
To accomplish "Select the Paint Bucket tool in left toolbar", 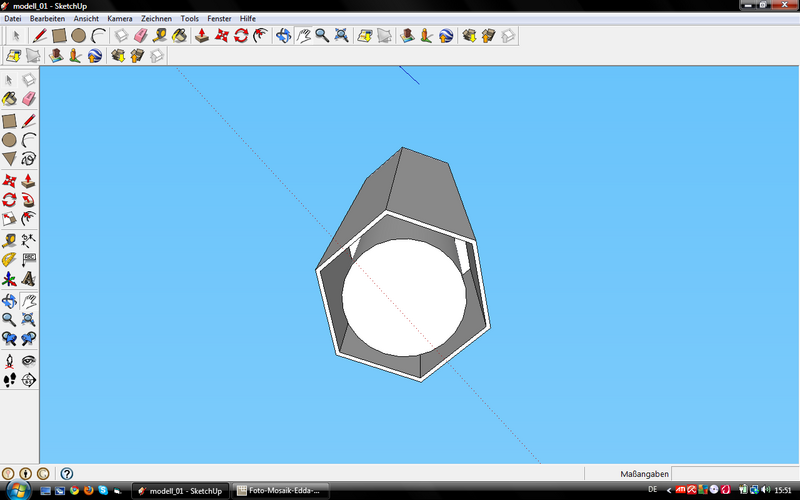I will point(9,99).
